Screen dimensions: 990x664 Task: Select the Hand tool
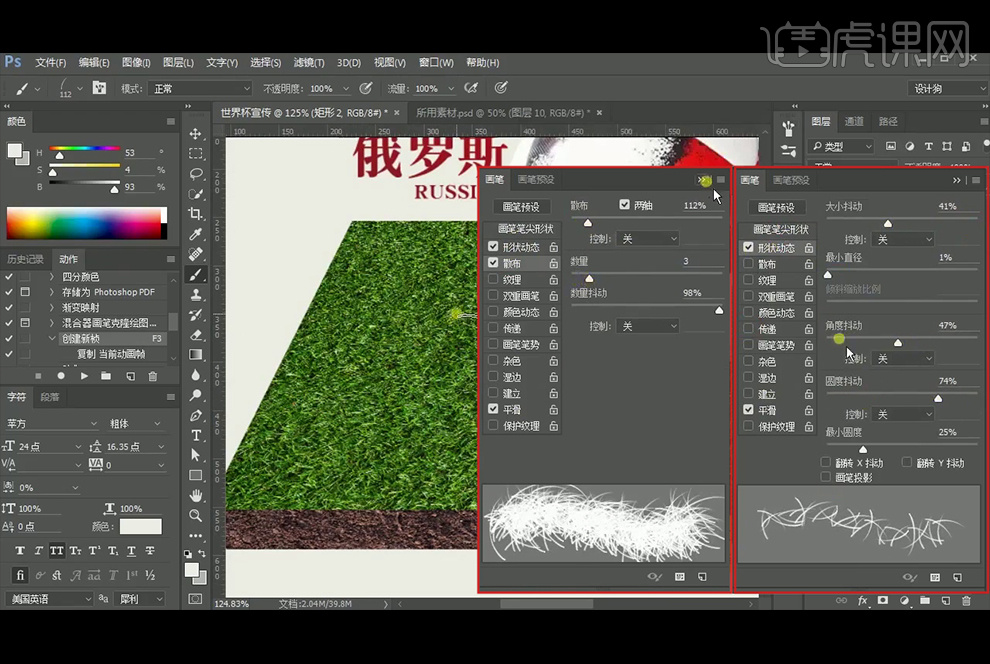coord(196,495)
